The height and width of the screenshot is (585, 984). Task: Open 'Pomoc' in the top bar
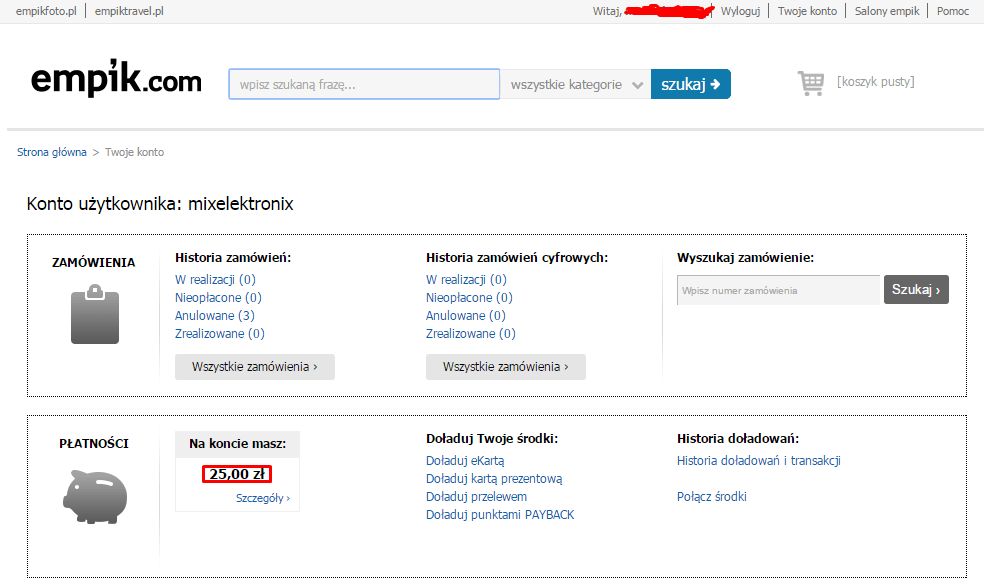pos(952,11)
